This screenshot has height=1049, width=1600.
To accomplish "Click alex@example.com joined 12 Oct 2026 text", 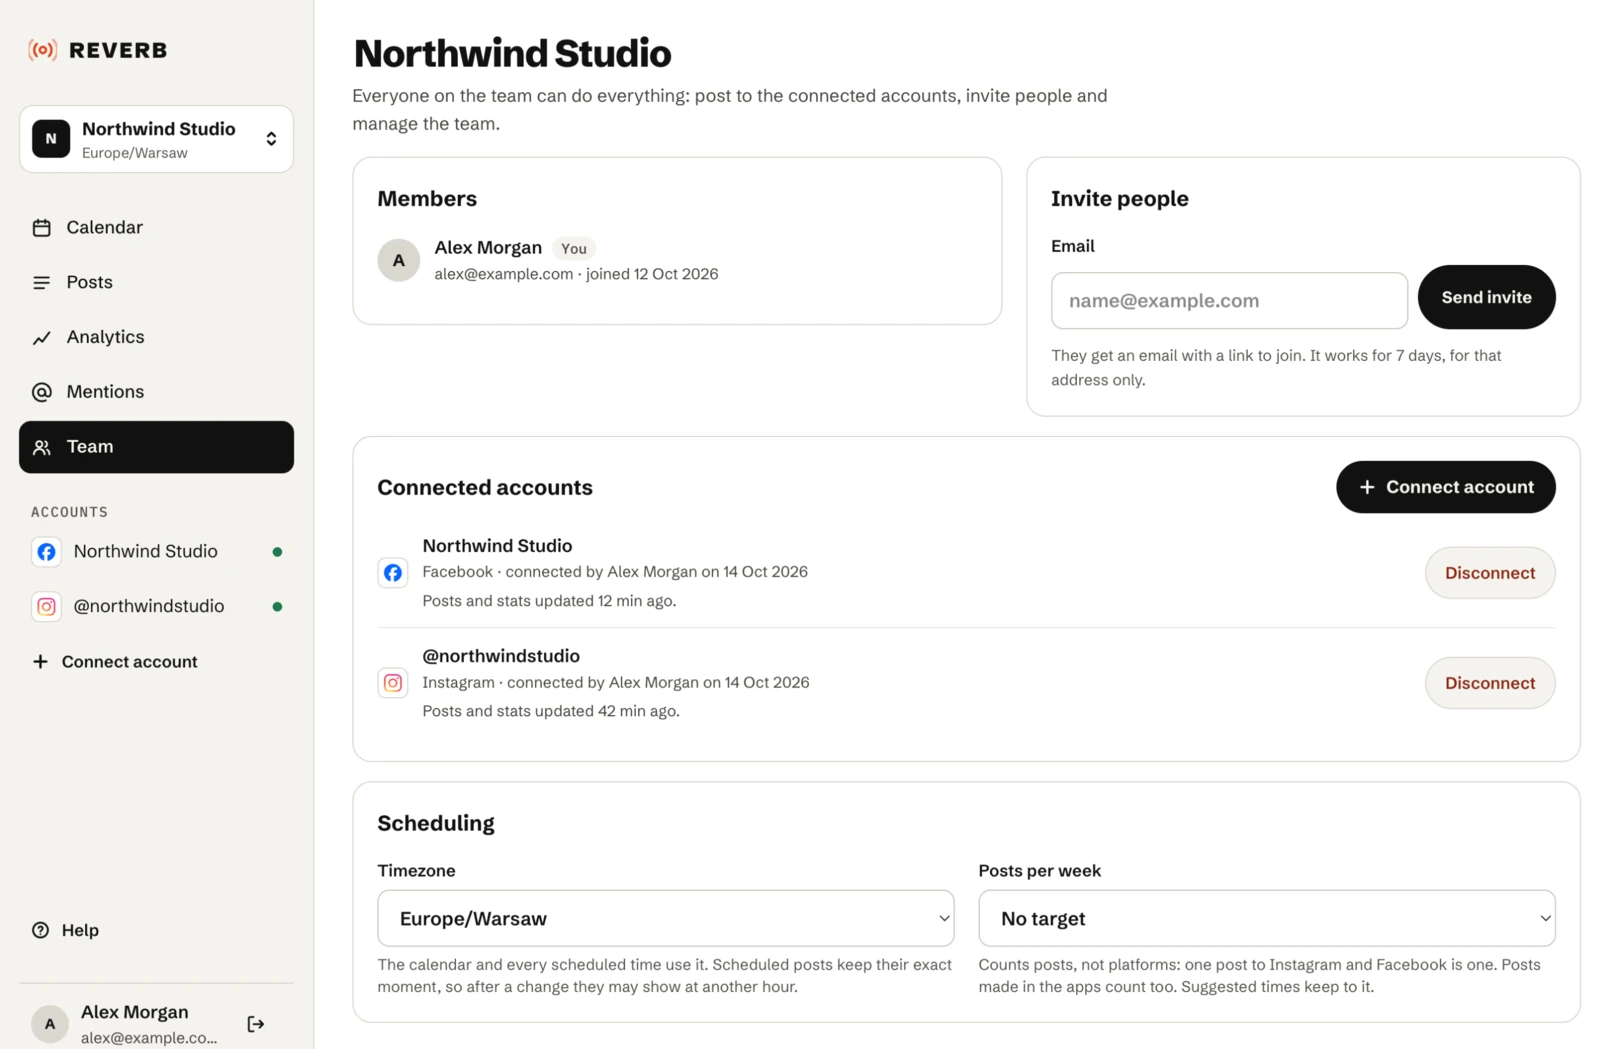I will pyautogui.click(x=576, y=274).
